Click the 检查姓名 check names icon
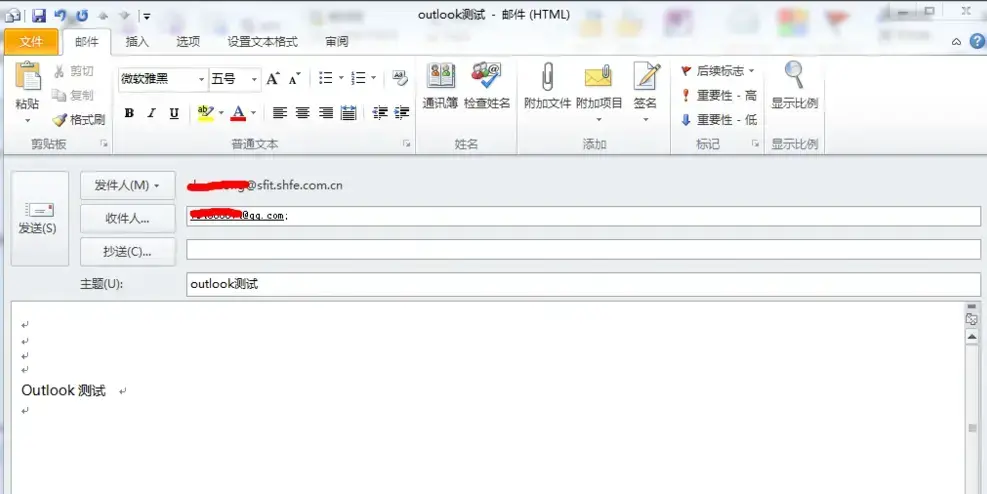The height and width of the screenshot is (494, 987). (487, 86)
